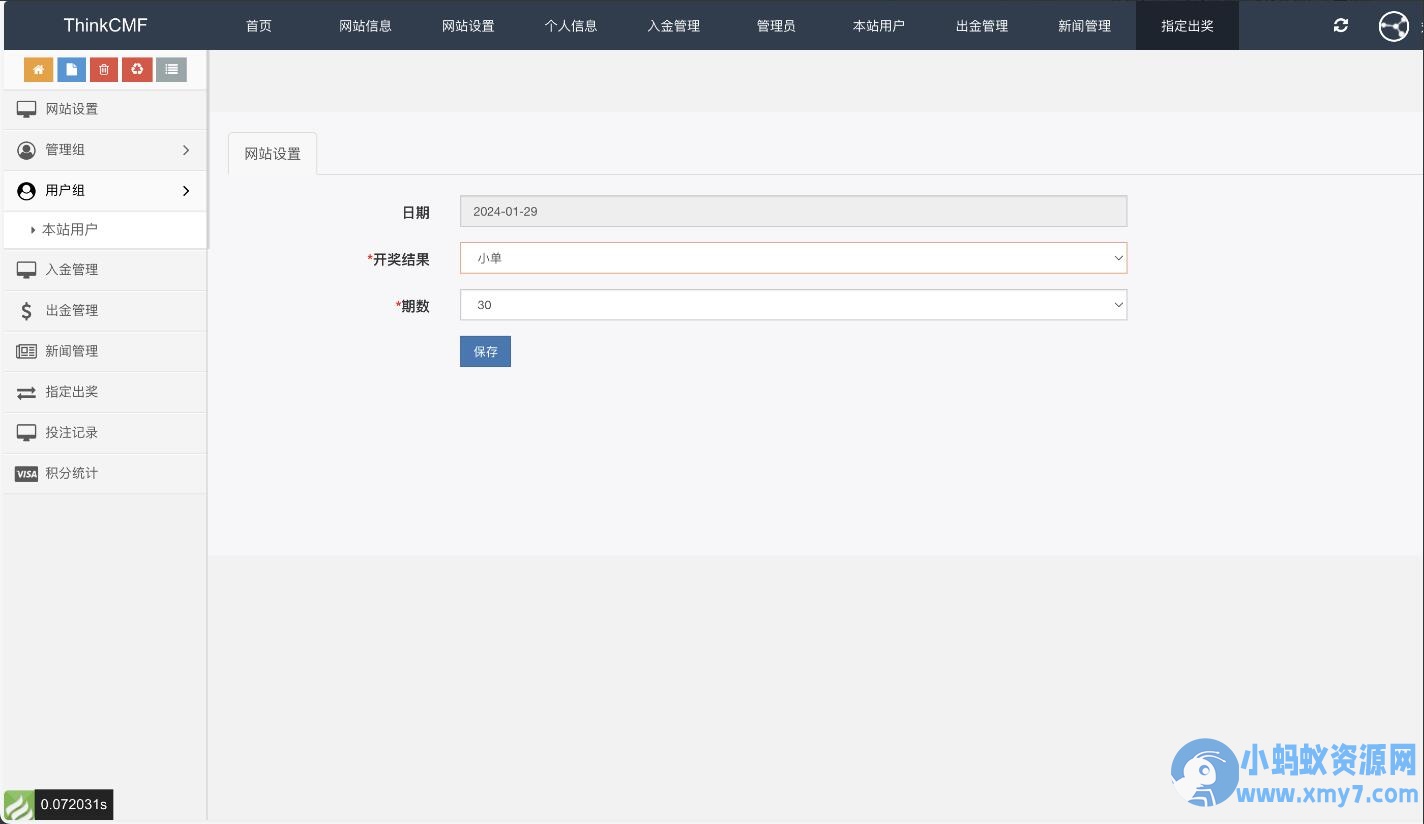
Task: Open the 期数 dropdown showing 30
Action: pyautogui.click(x=793, y=305)
